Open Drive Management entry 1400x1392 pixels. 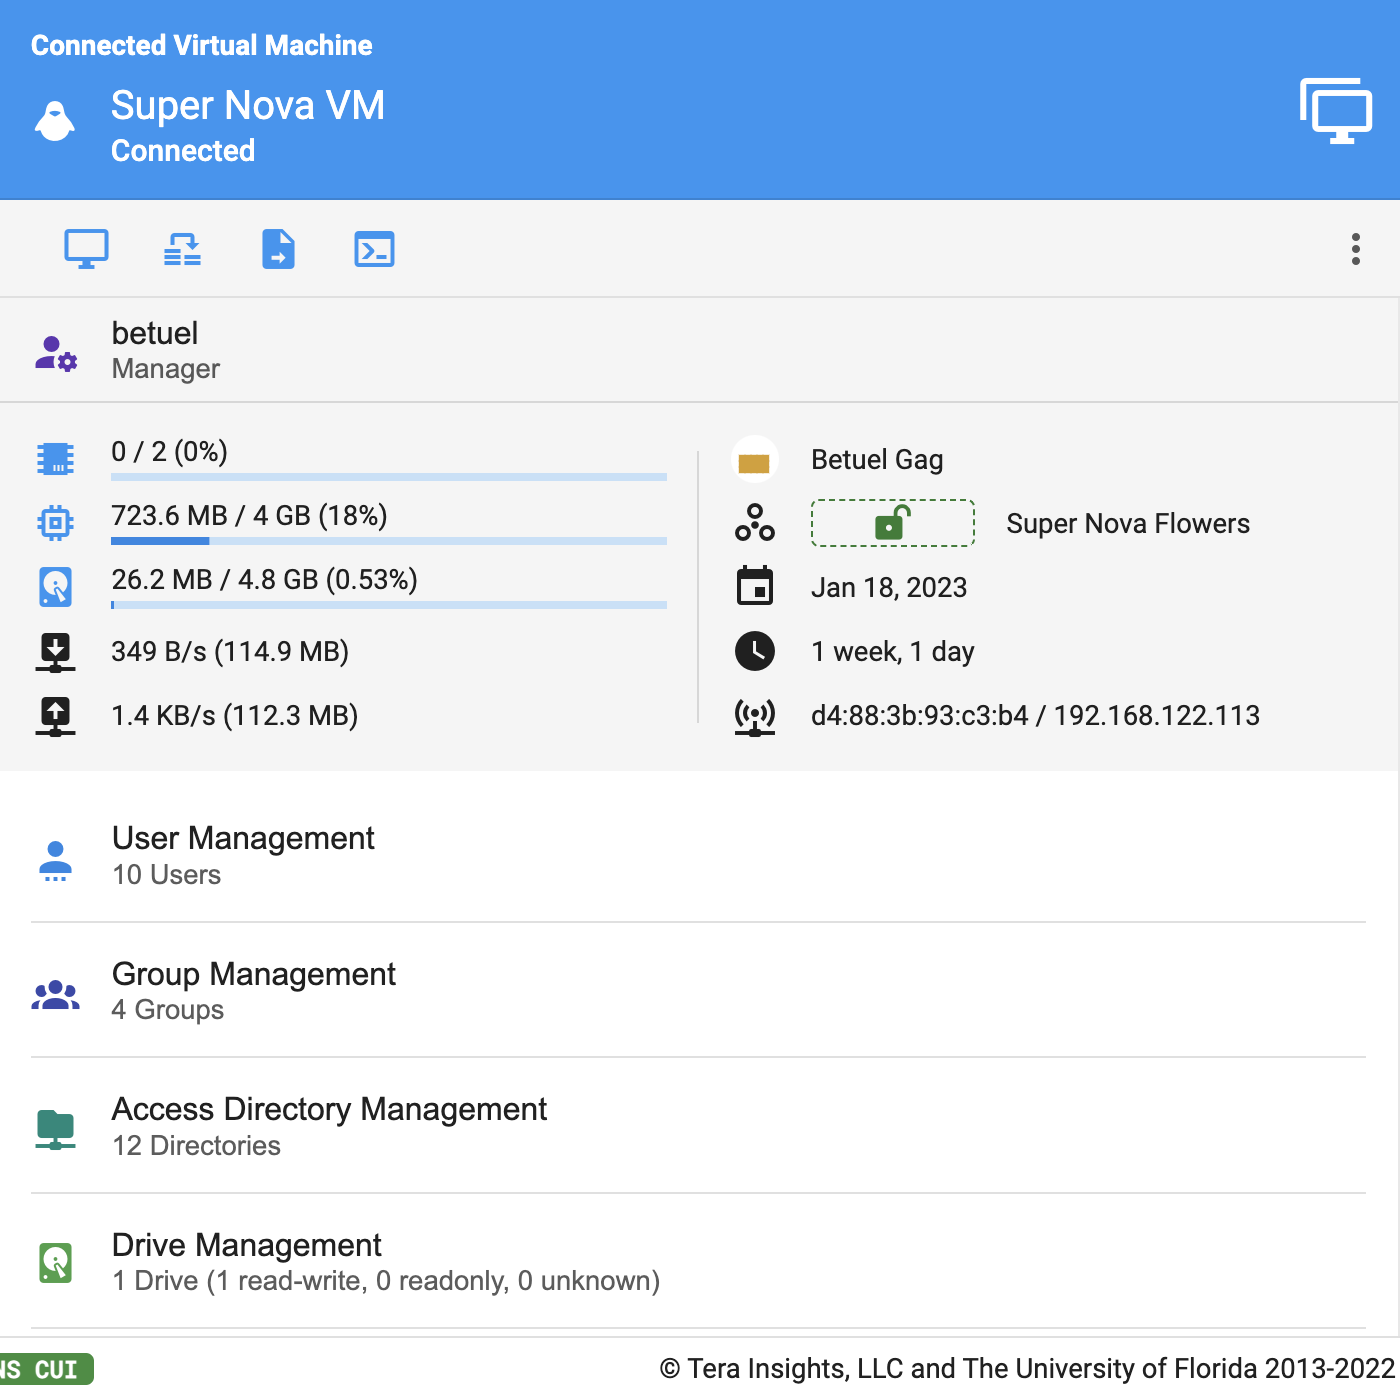(x=247, y=1261)
